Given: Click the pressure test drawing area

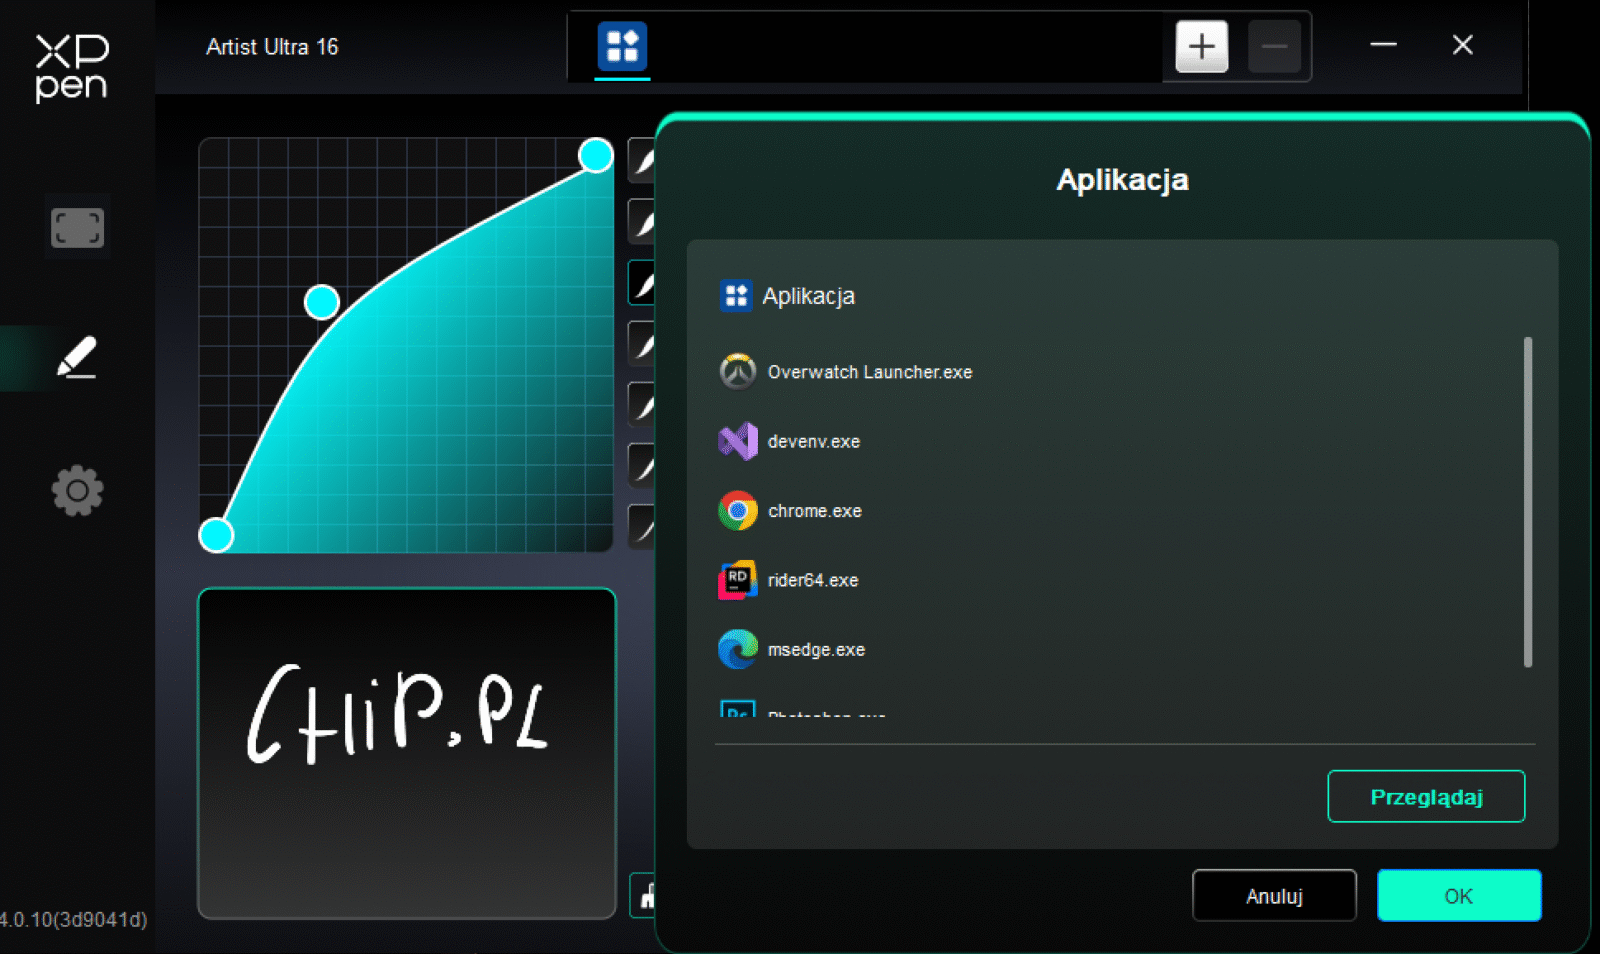Looking at the screenshot, I should [407, 753].
